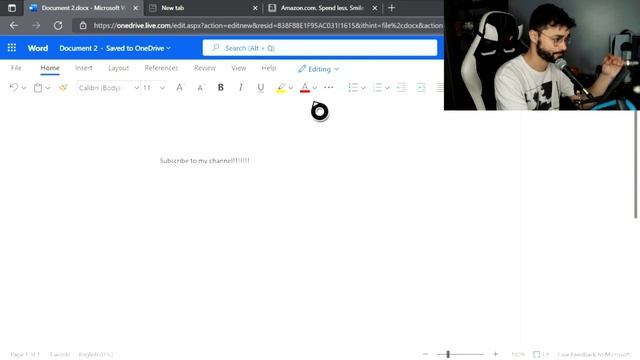Click the Shrink Font icon

(200, 88)
